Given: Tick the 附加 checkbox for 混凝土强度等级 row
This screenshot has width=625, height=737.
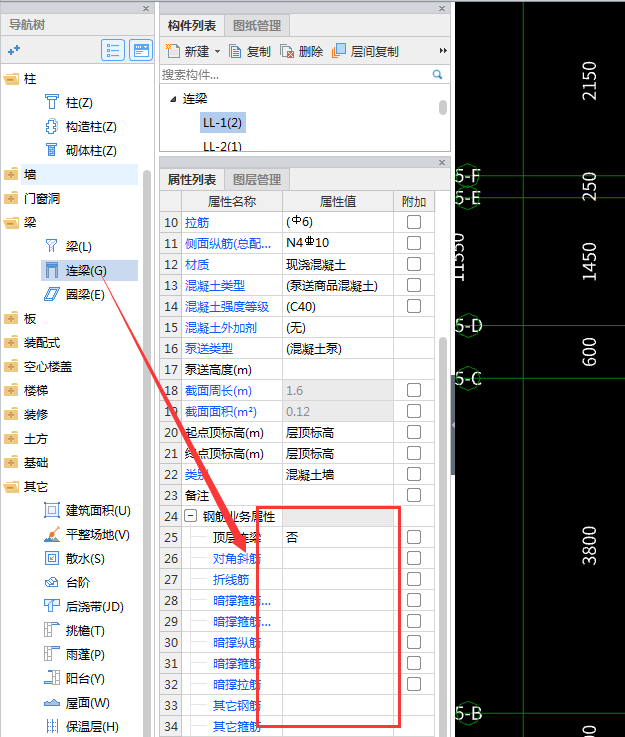Looking at the screenshot, I should pos(414,306).
